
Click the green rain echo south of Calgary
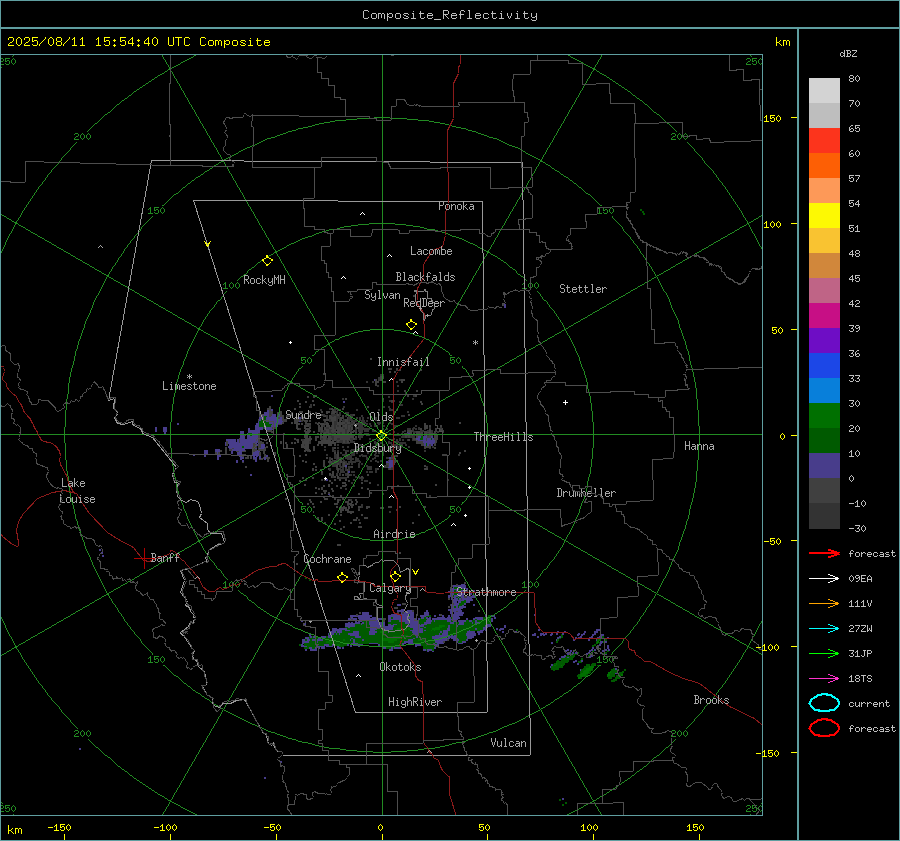[396, 631]
